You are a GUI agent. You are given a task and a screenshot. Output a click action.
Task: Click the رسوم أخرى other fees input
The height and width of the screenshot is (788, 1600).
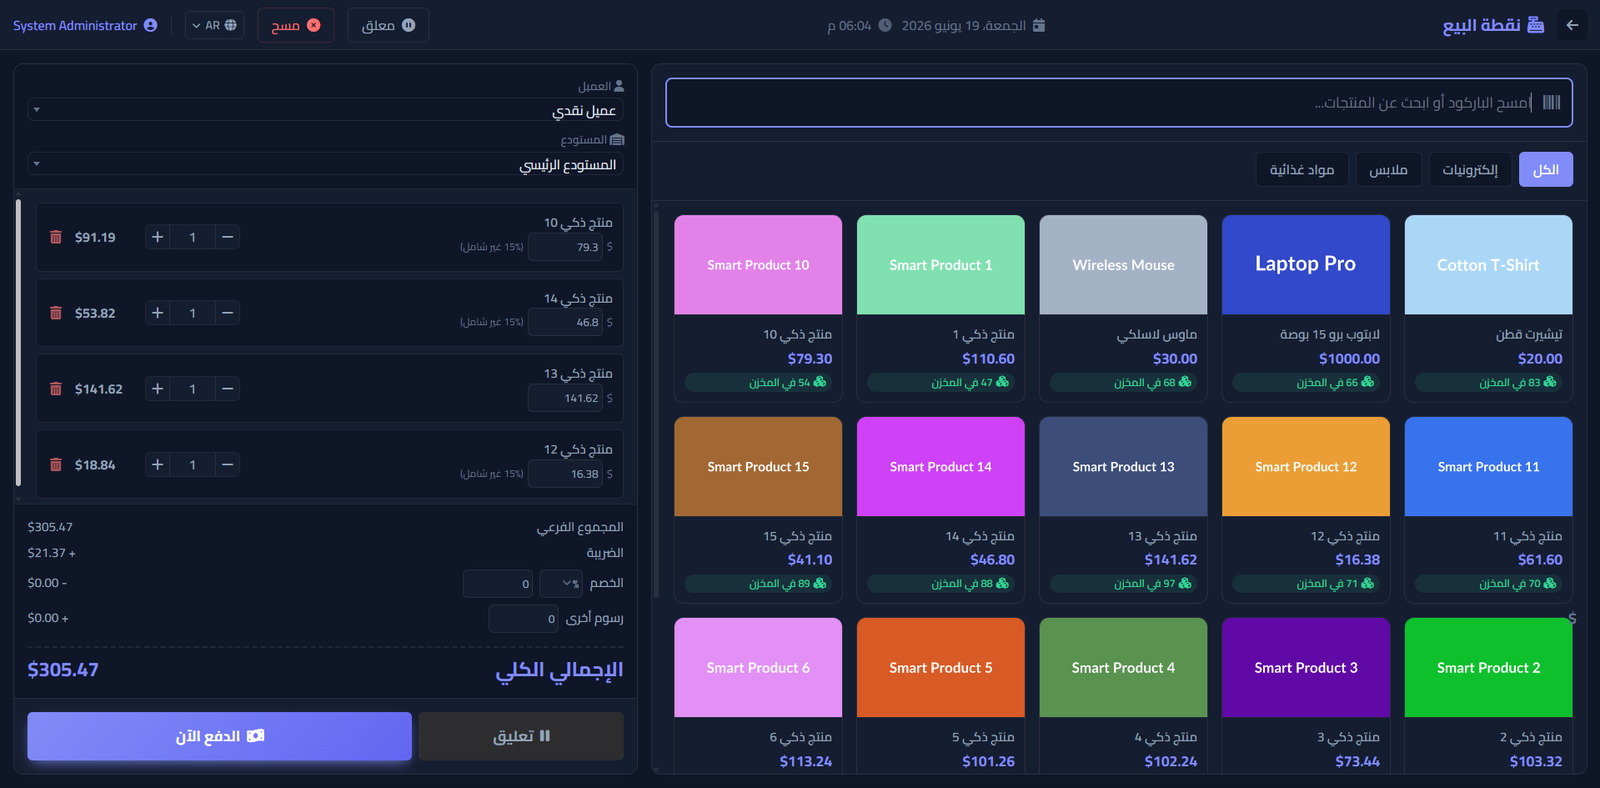coord(523,619)
